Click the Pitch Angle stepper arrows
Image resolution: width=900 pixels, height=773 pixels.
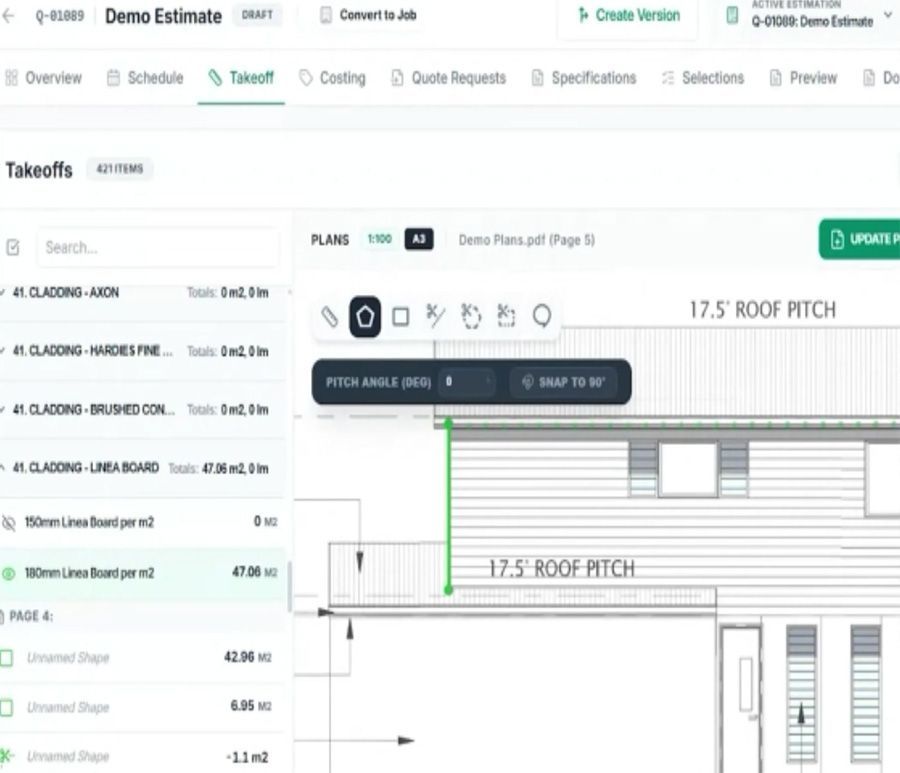pyautogui.click(x=488, y=382)
